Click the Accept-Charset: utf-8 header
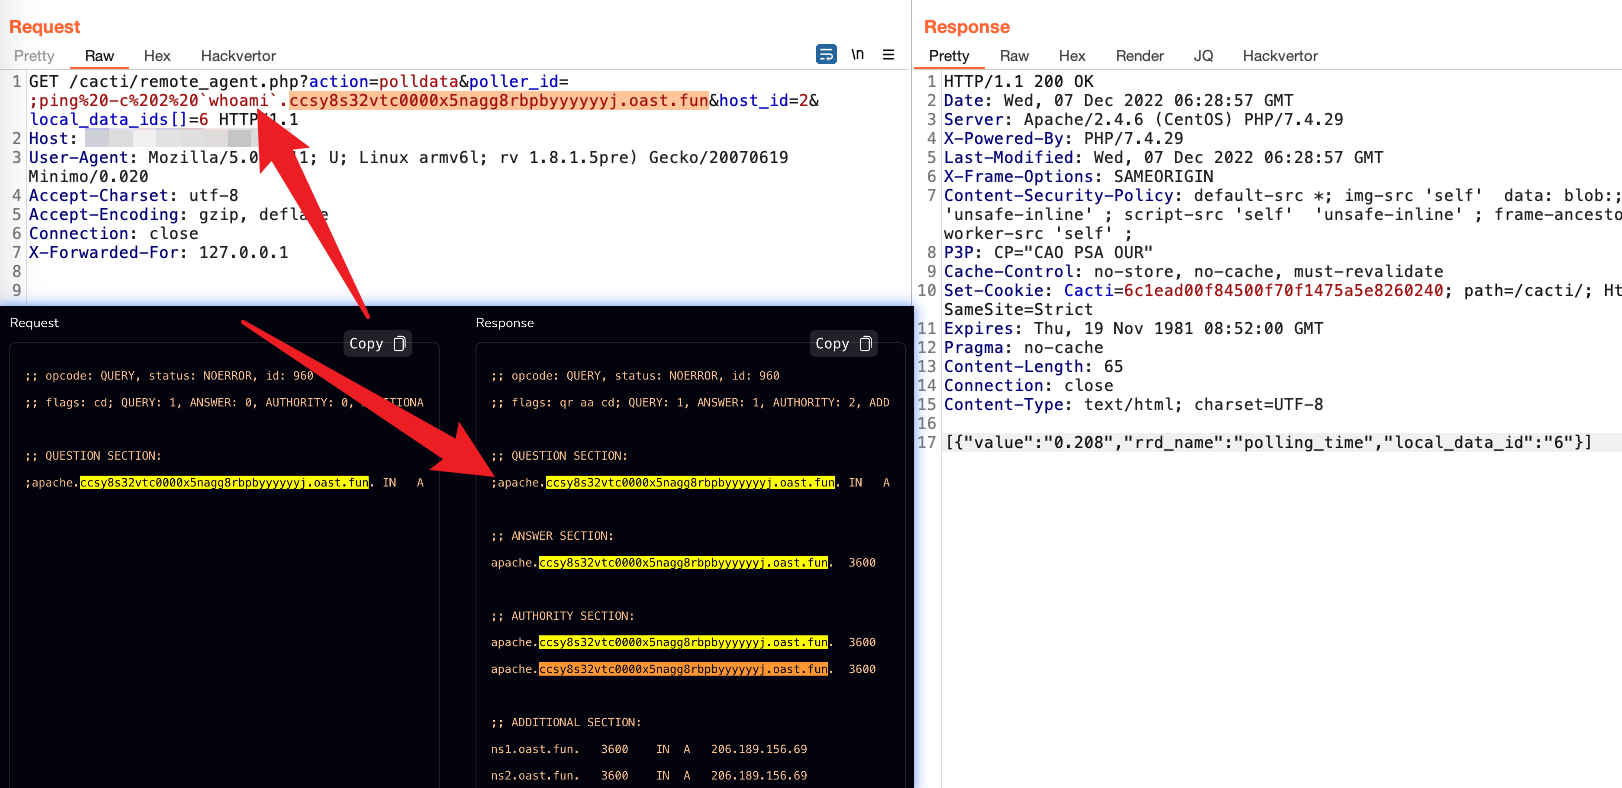1622x788 pixels. tap(133, 195)
